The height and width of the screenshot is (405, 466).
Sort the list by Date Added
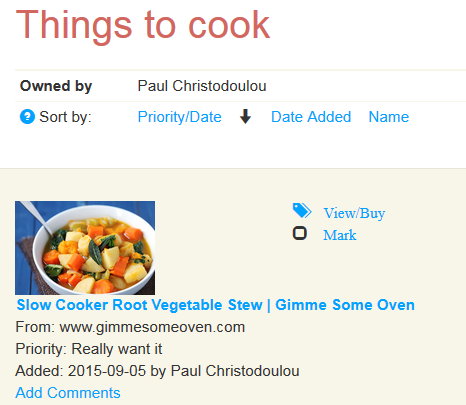pos(311,117)
